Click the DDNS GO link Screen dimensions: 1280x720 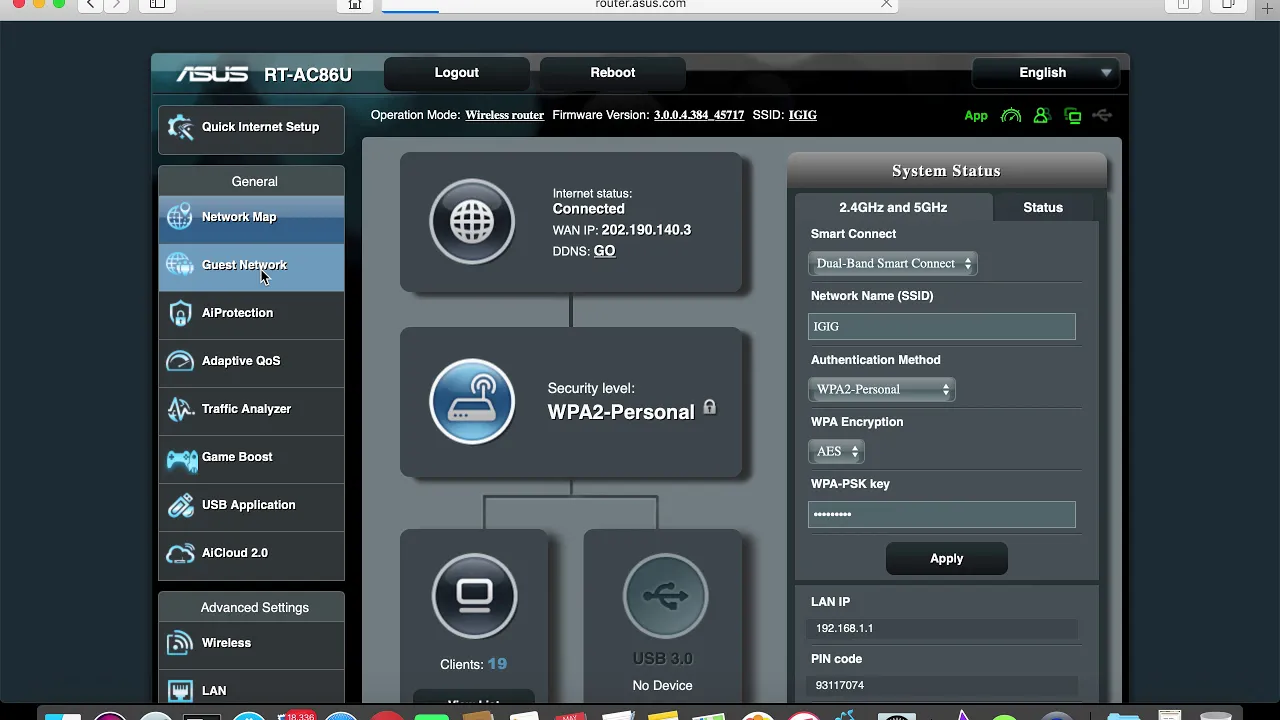(604, 251)
